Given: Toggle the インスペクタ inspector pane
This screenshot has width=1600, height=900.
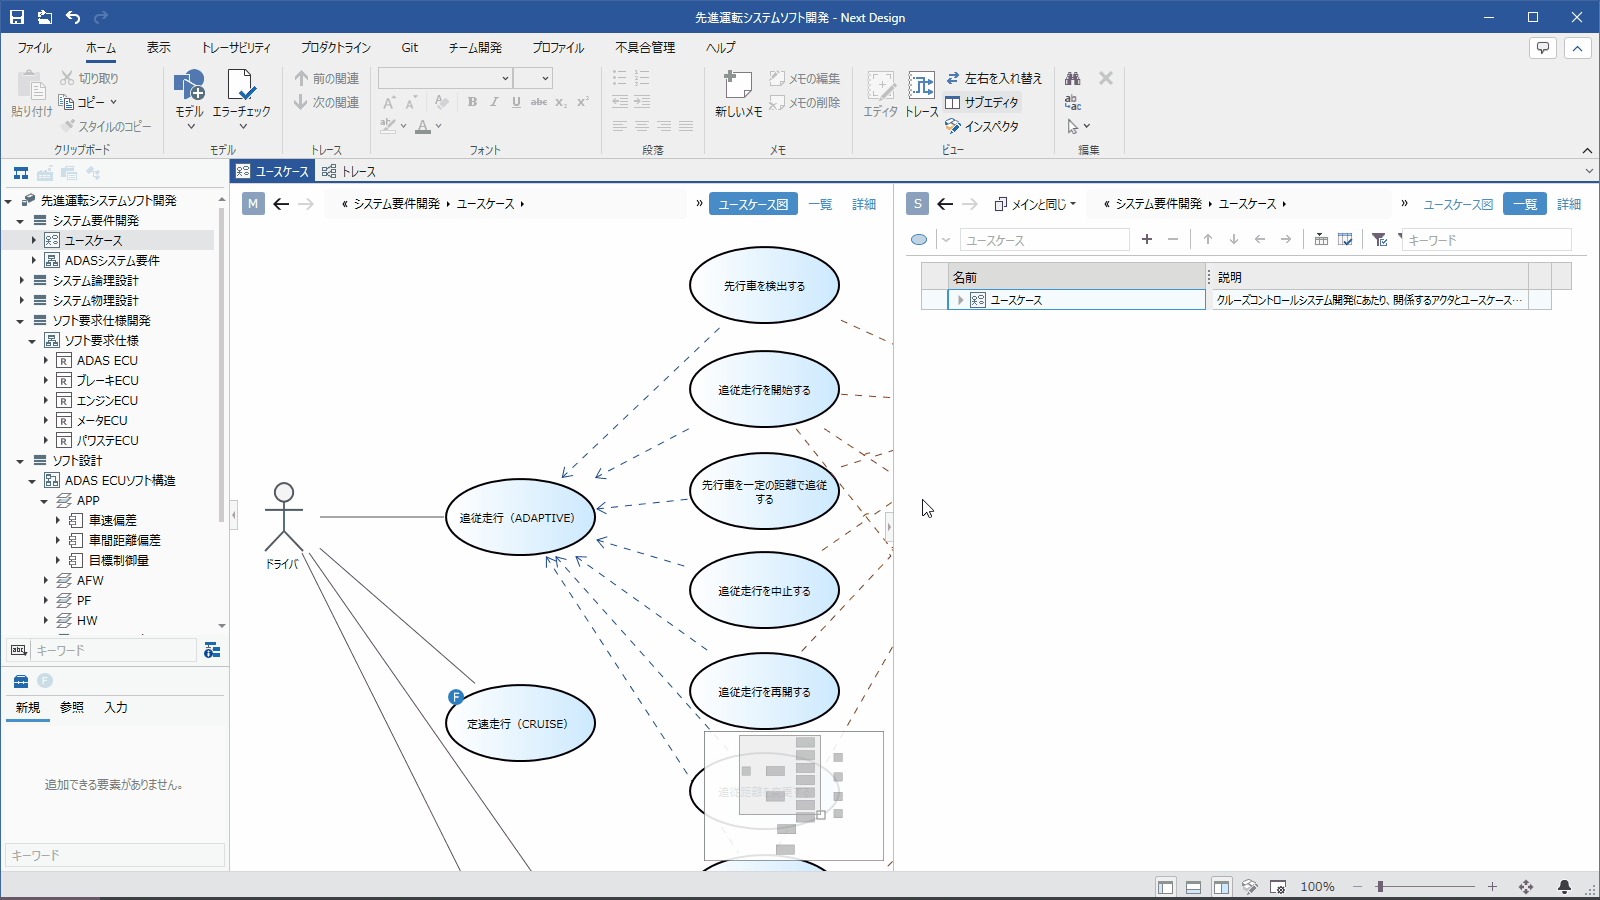Looking at the screenshot, I should point(982,126).
